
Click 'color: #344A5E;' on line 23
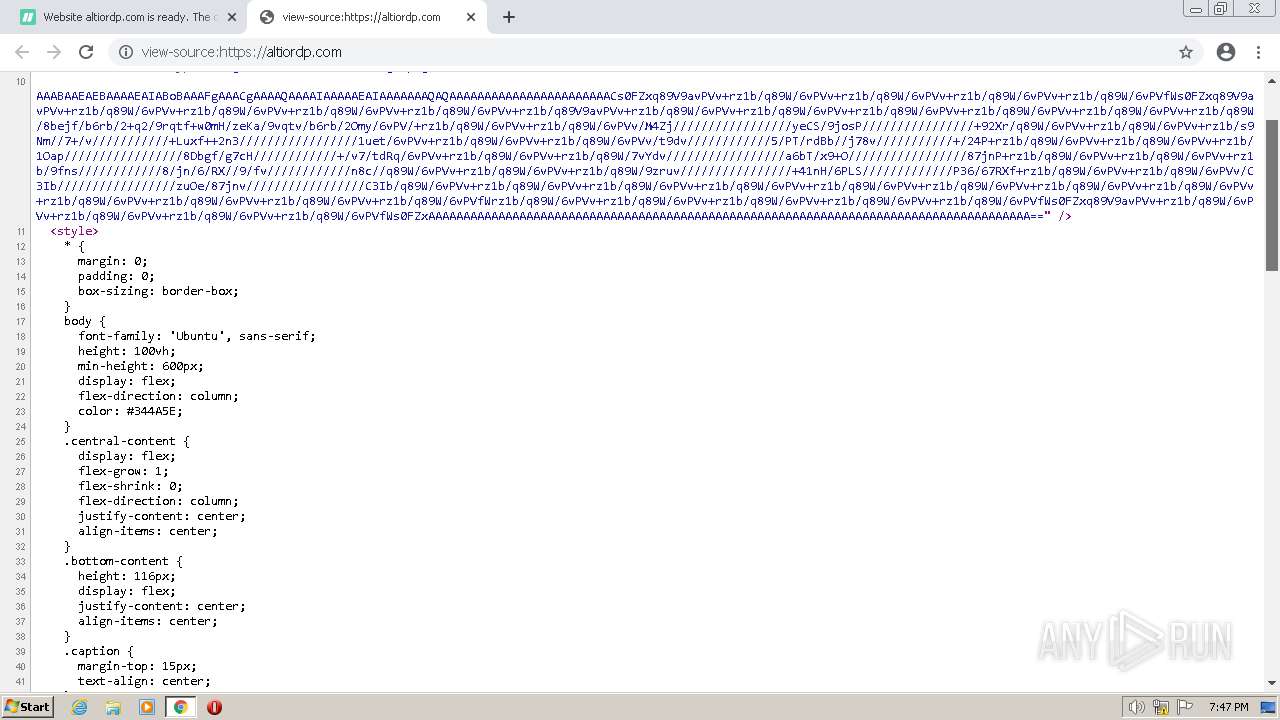130,411
